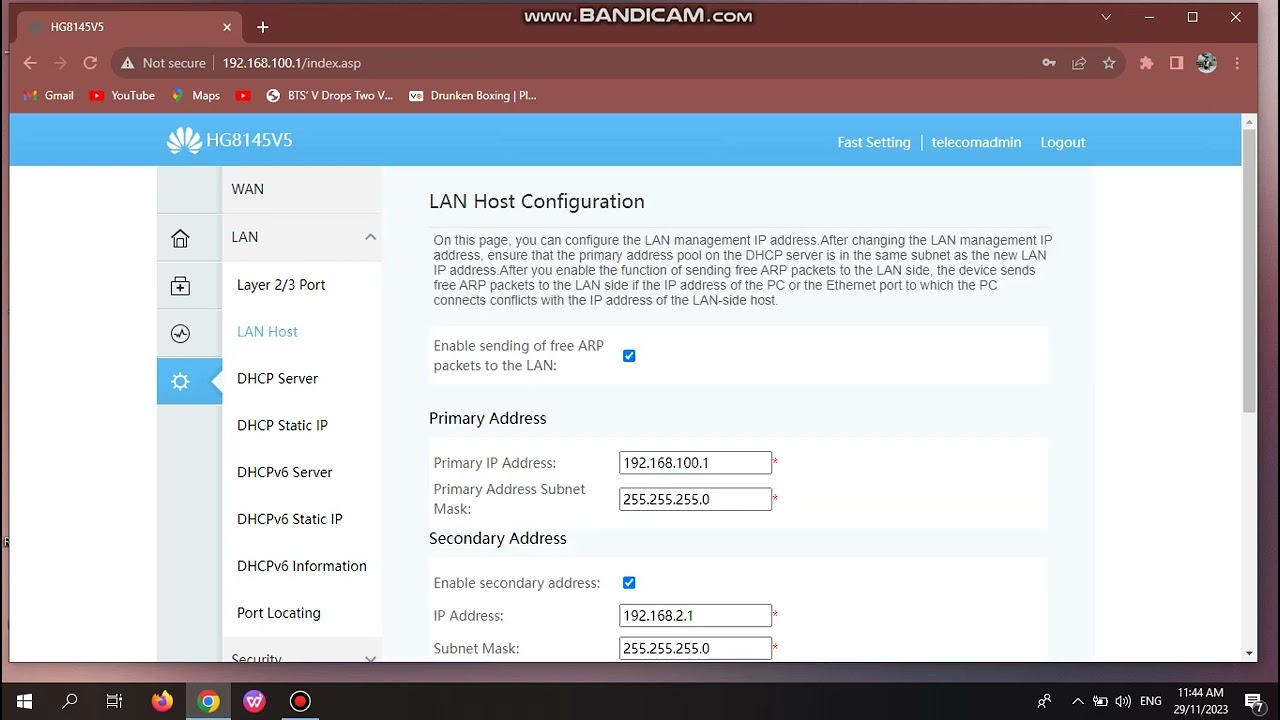Toggle Chrome side panel icon
This screenshot has height=720, width=1280.
1177,63
